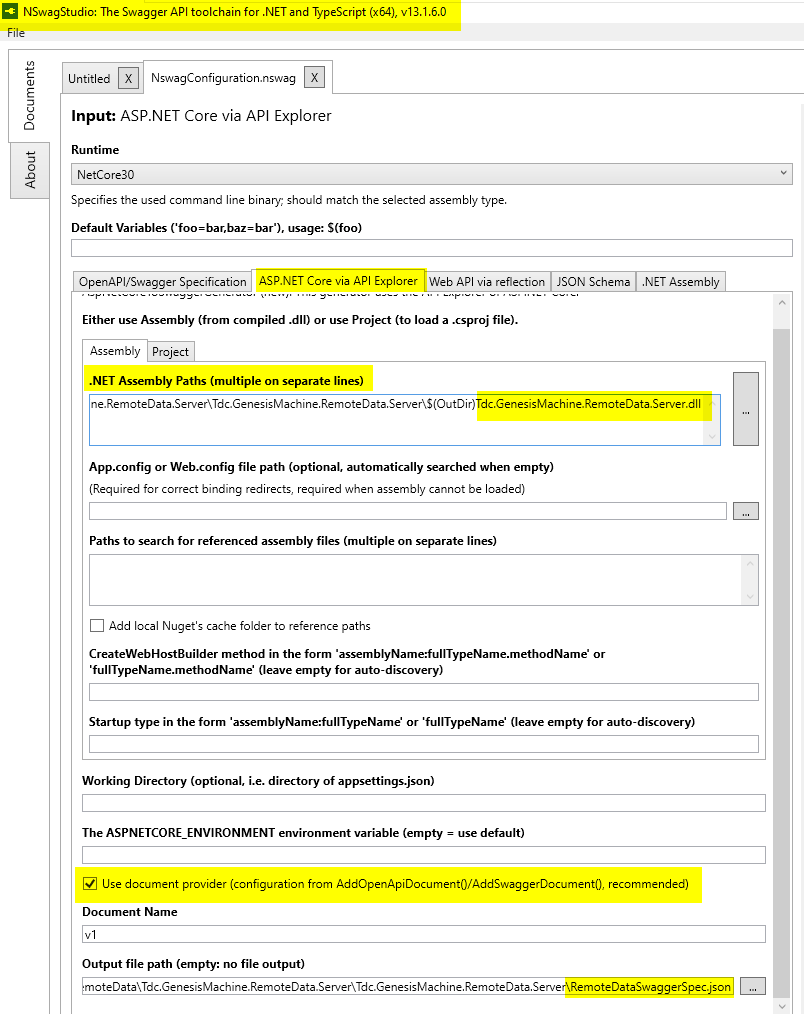This screenshot has width=804, height=1014.
Task: Switch to the Documents side tab
Action: 29,96
